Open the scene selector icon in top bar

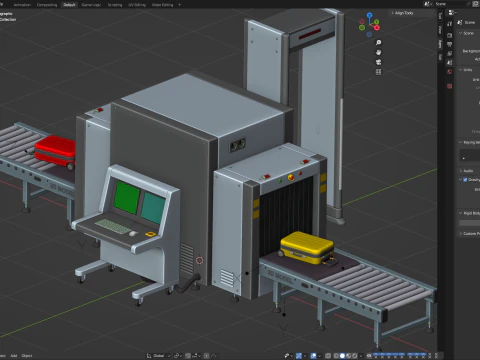427,4
